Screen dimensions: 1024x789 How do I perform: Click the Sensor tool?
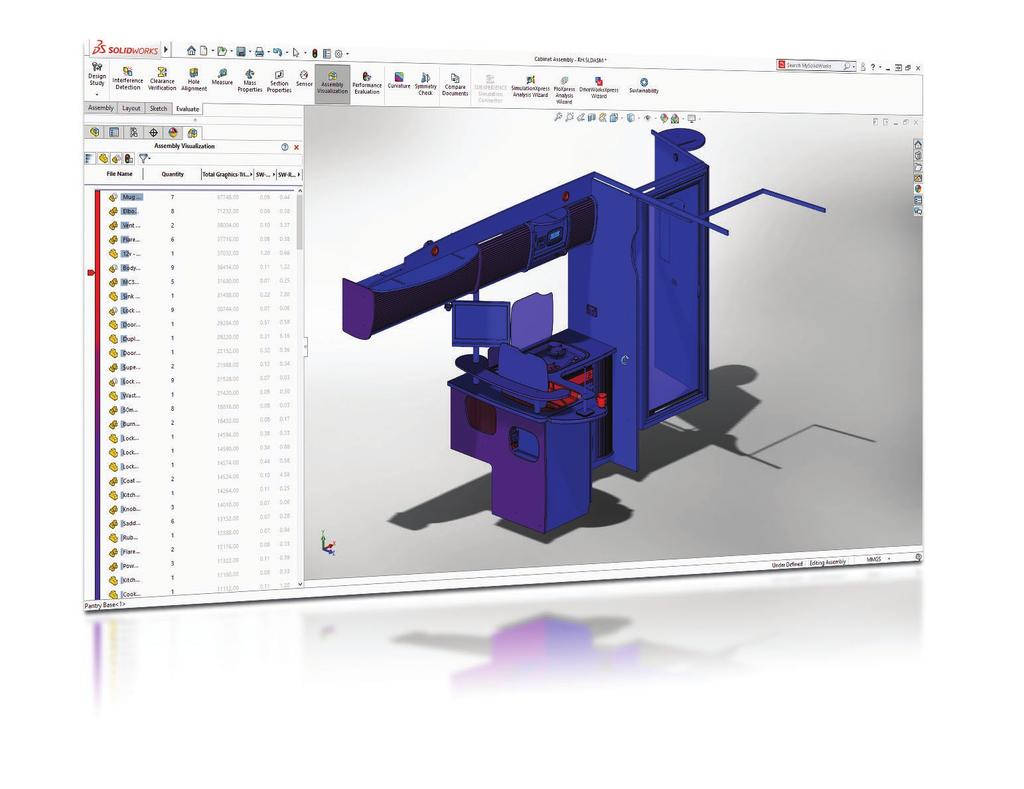(304, 79)
